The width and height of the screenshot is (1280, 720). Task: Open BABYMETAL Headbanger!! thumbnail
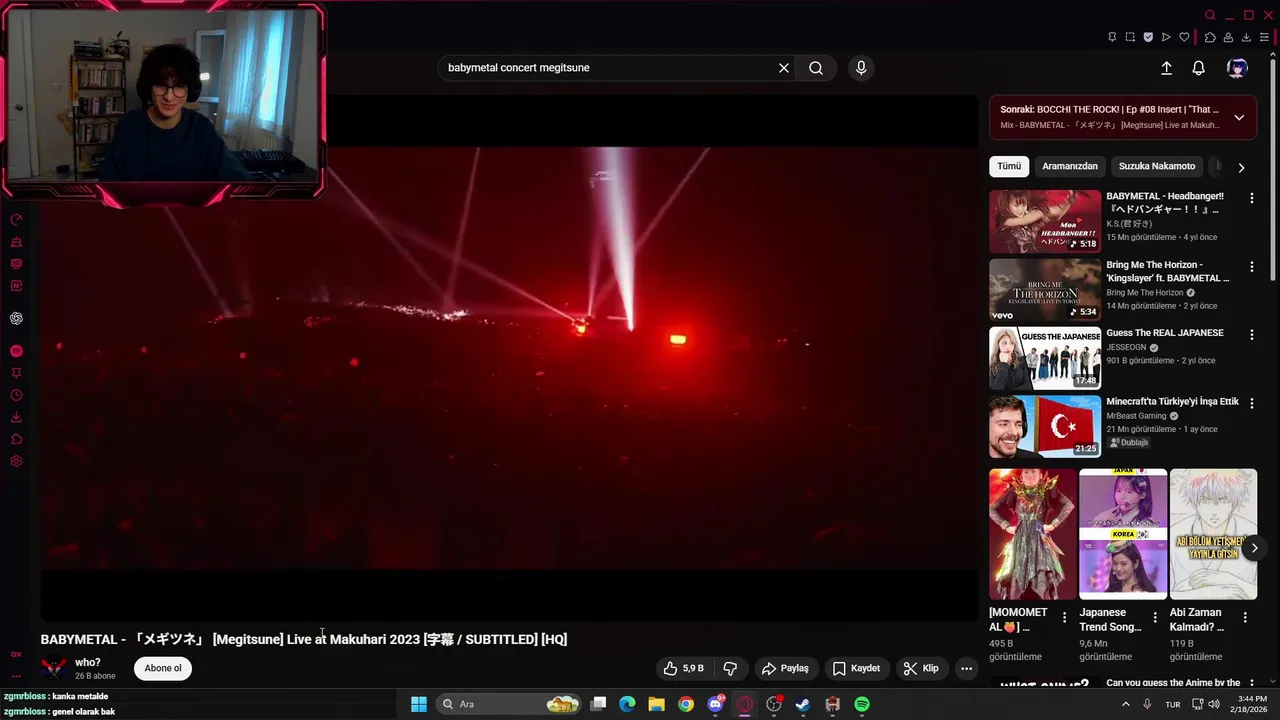pos(1045,221)
